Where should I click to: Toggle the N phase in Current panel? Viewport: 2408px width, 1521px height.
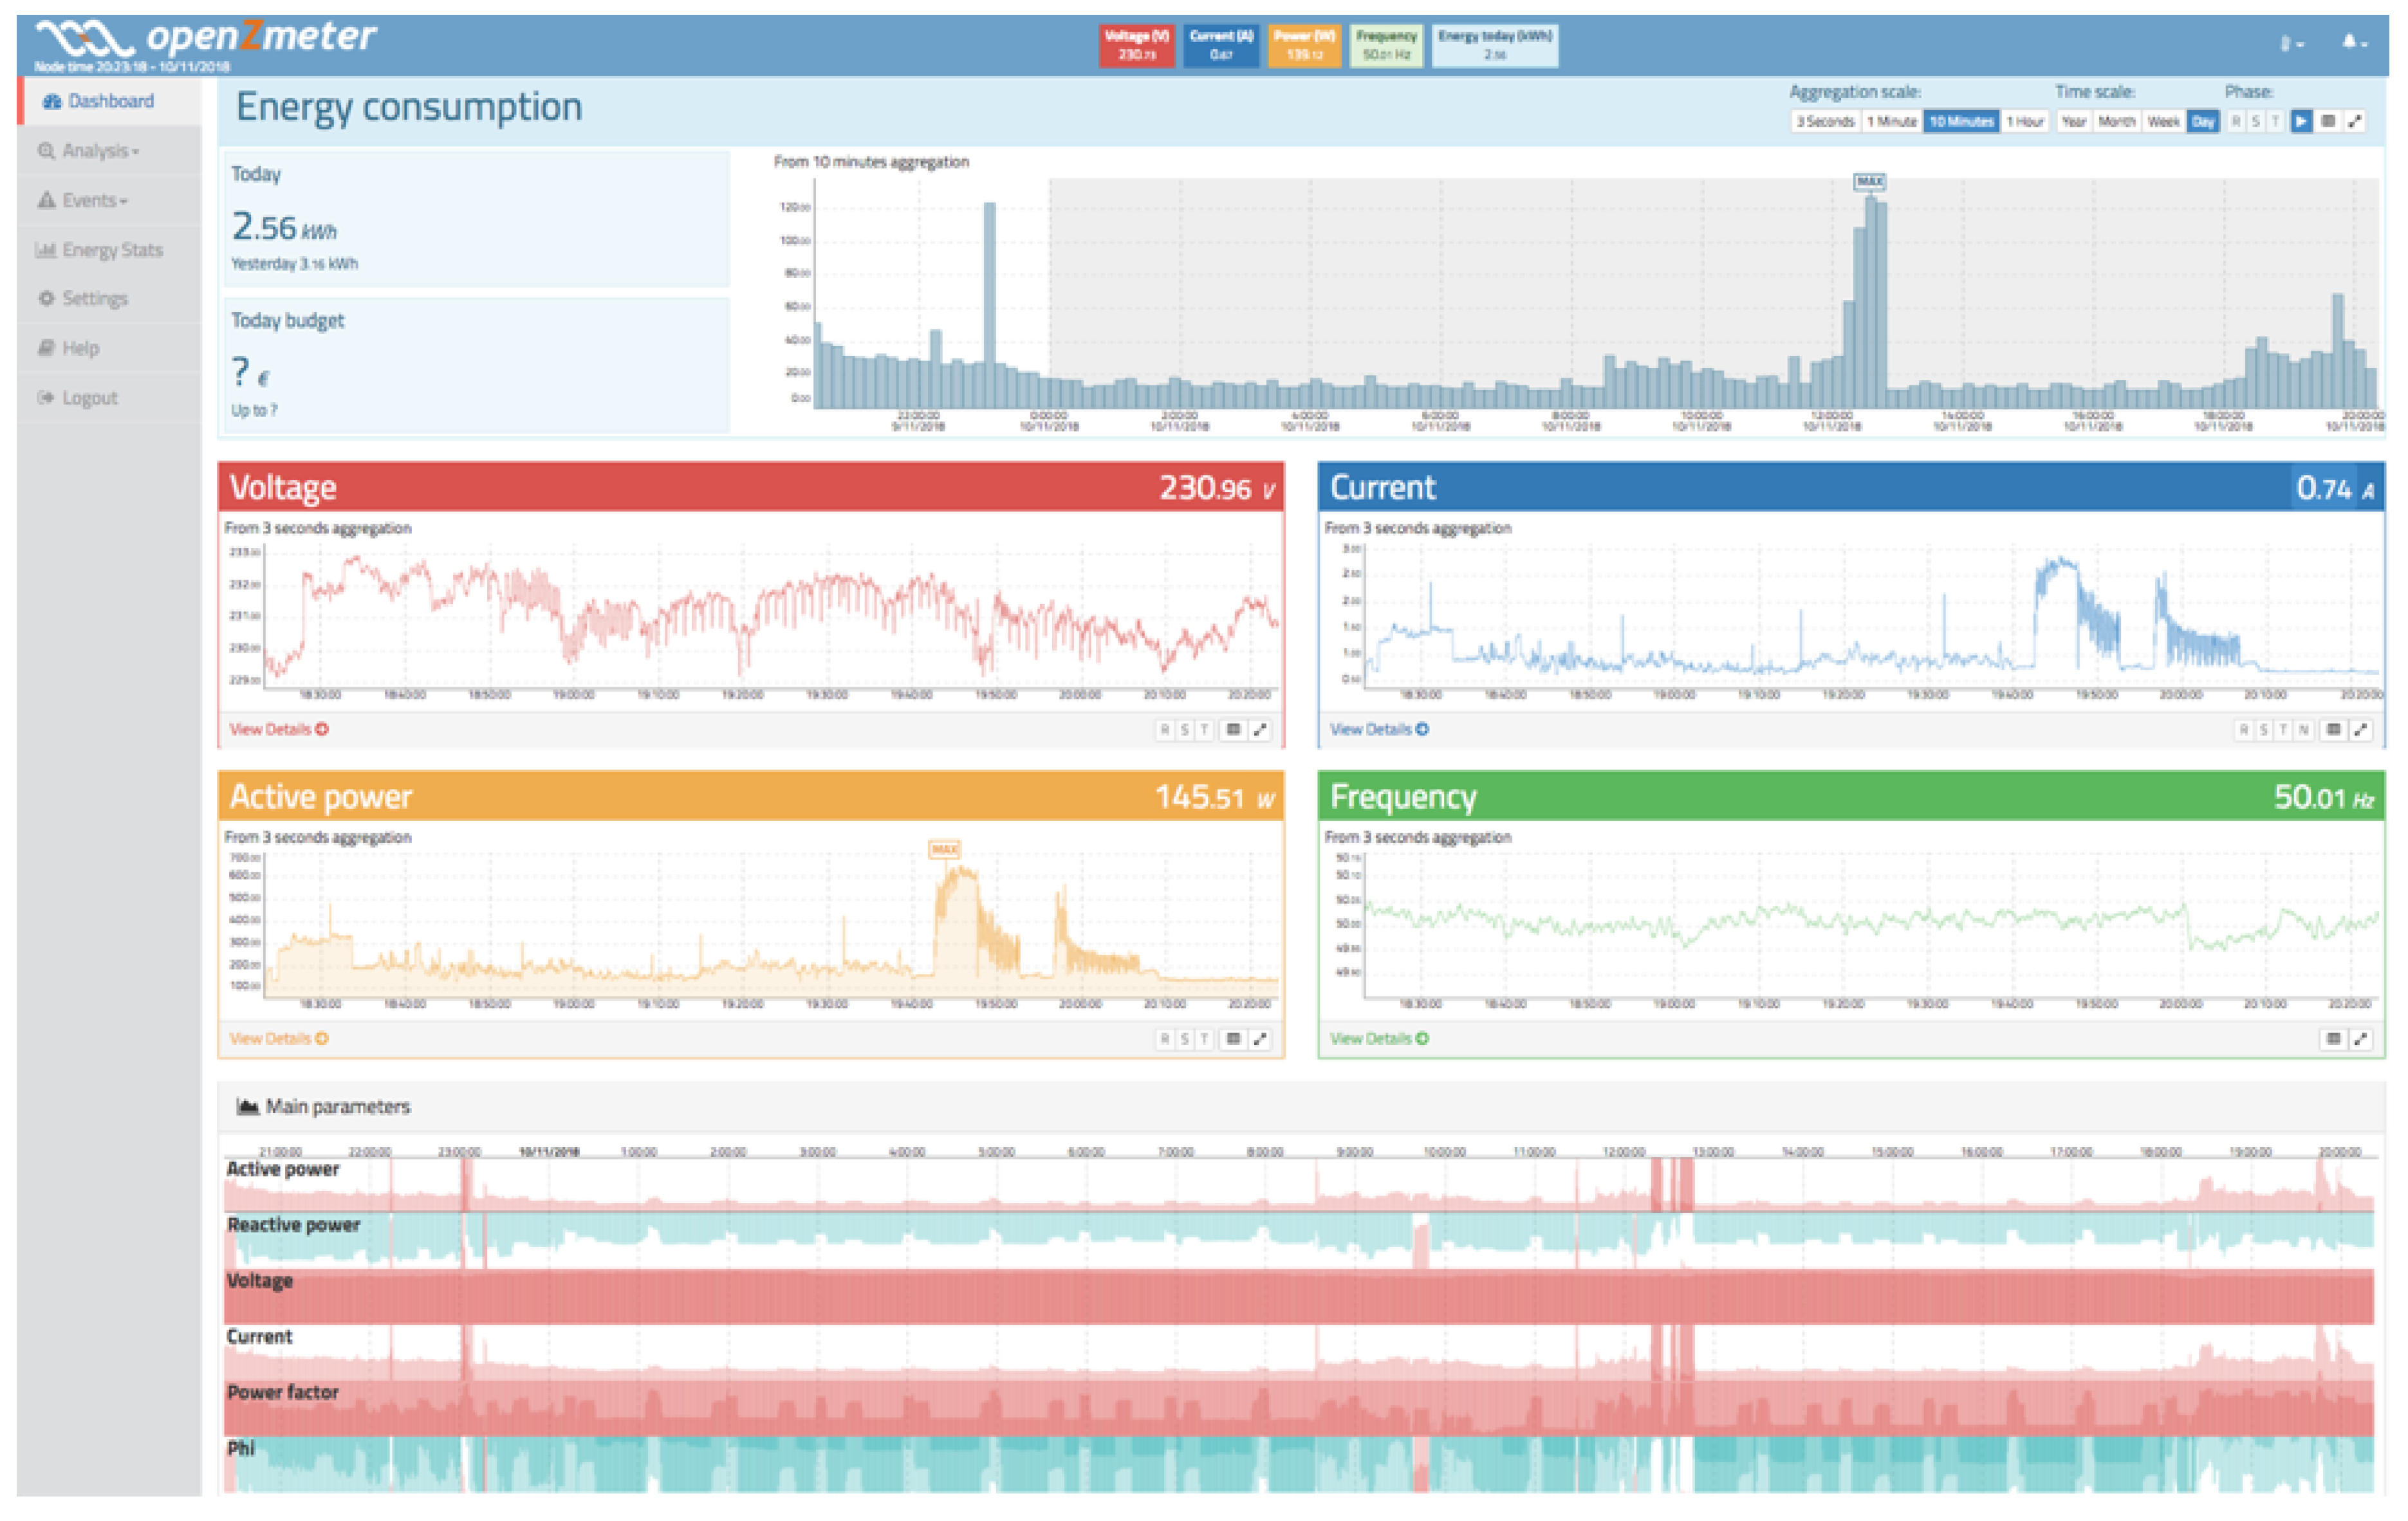tap(2304, 730)
